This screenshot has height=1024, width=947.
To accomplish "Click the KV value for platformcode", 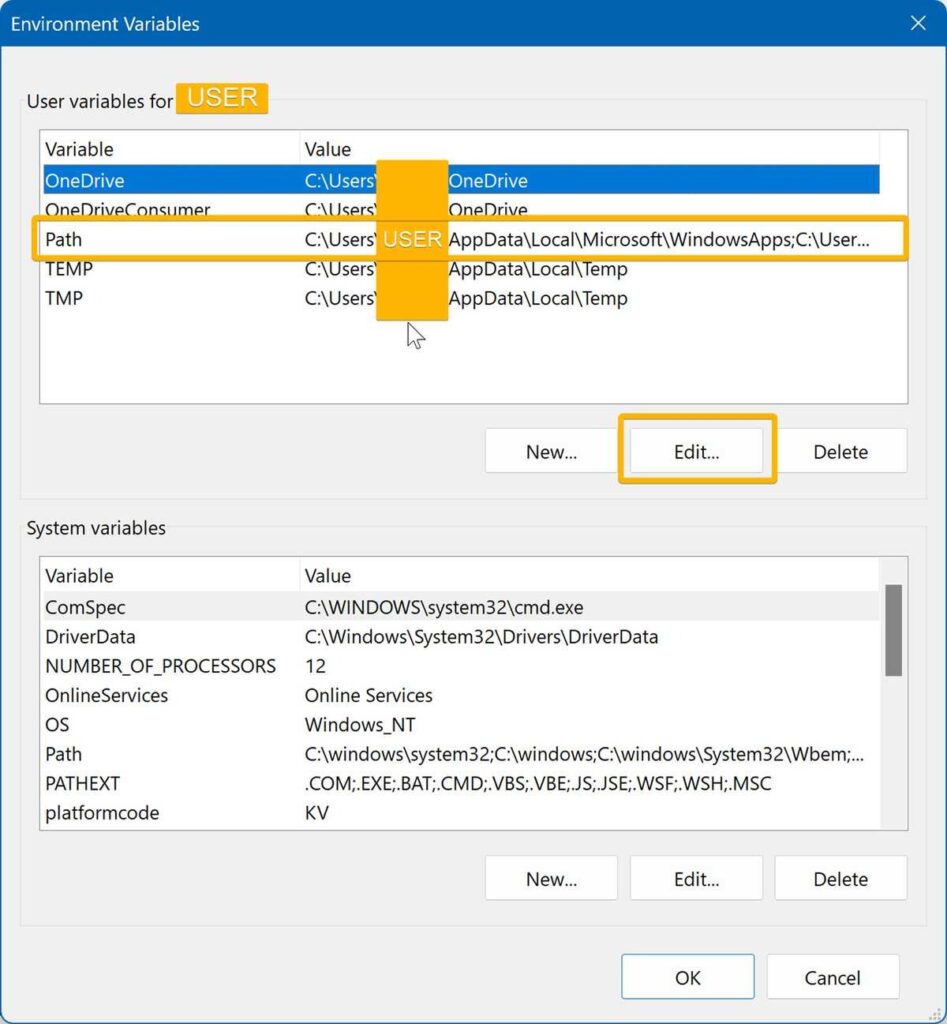I will coord(317,812).
